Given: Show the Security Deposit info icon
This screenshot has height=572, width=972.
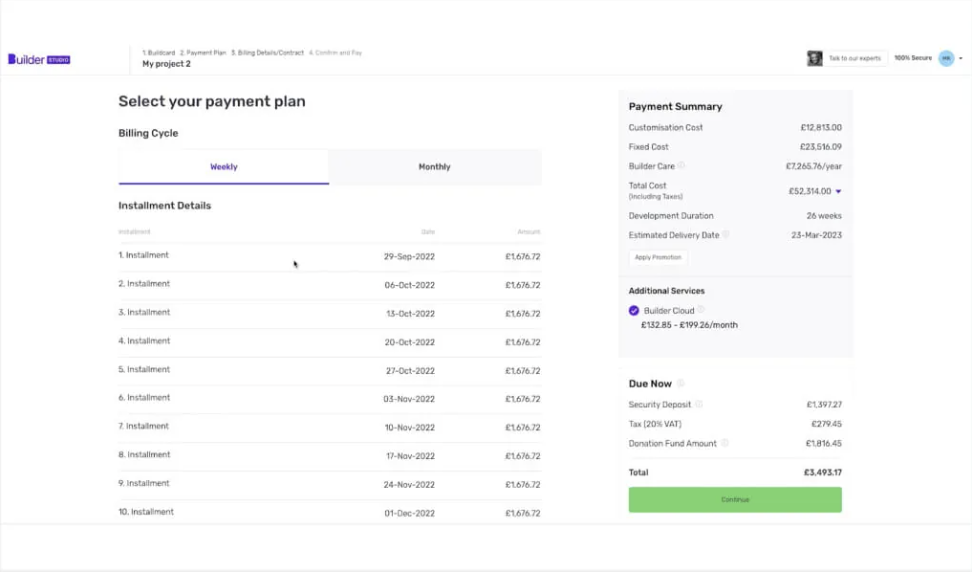Looking at the screenshot, I should tap(699, 404).
